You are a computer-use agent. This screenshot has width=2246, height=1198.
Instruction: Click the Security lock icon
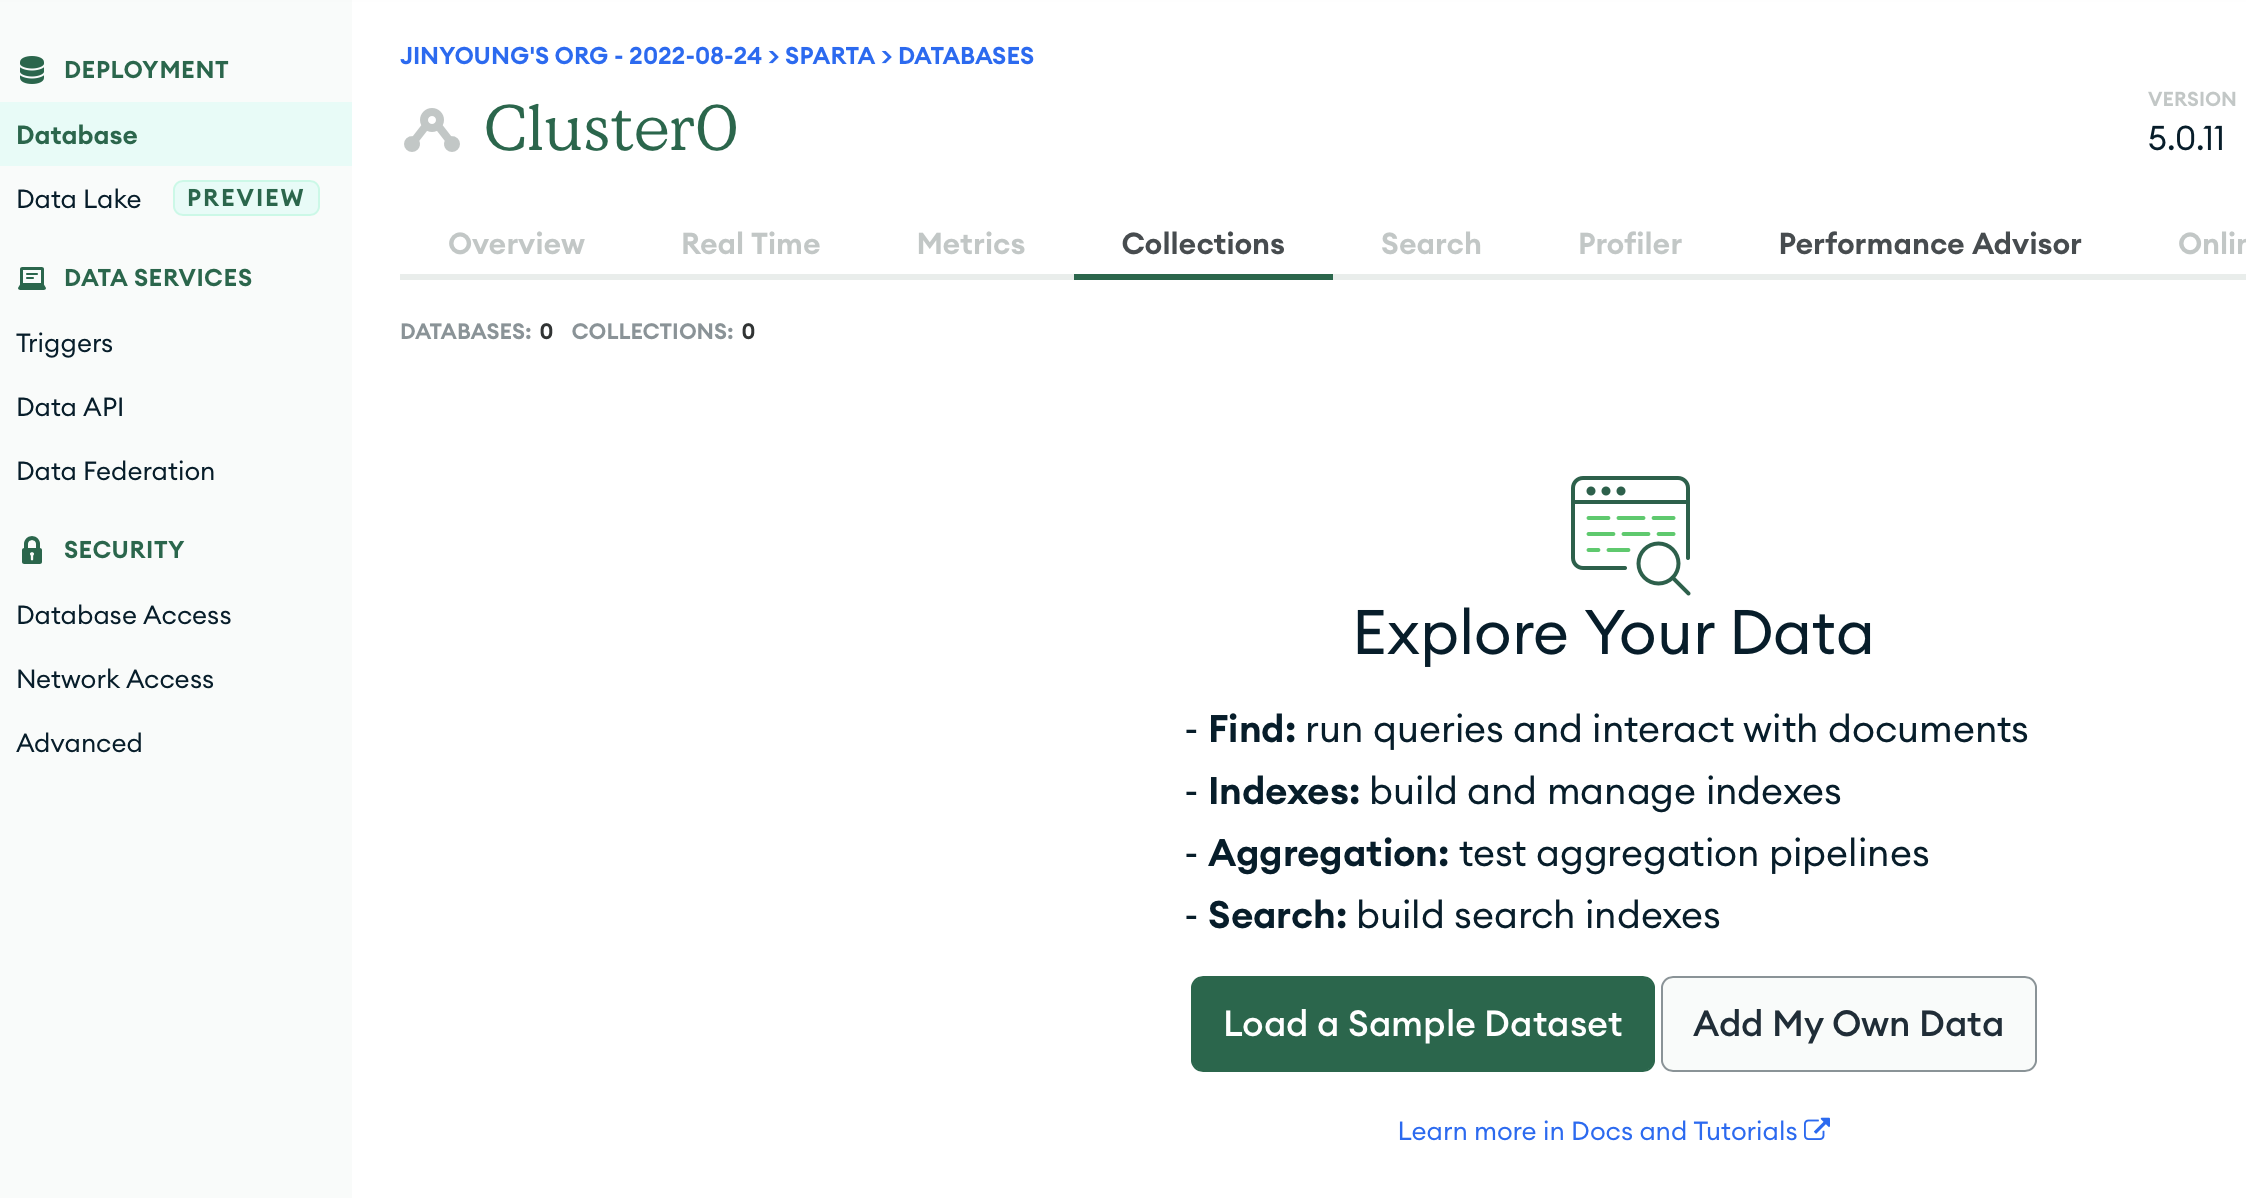tap(32, 550)
